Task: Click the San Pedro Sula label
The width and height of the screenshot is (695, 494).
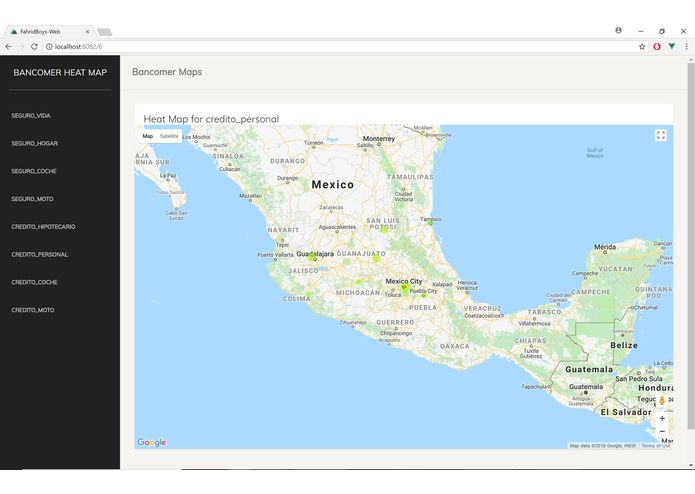Action: point(638,379)
